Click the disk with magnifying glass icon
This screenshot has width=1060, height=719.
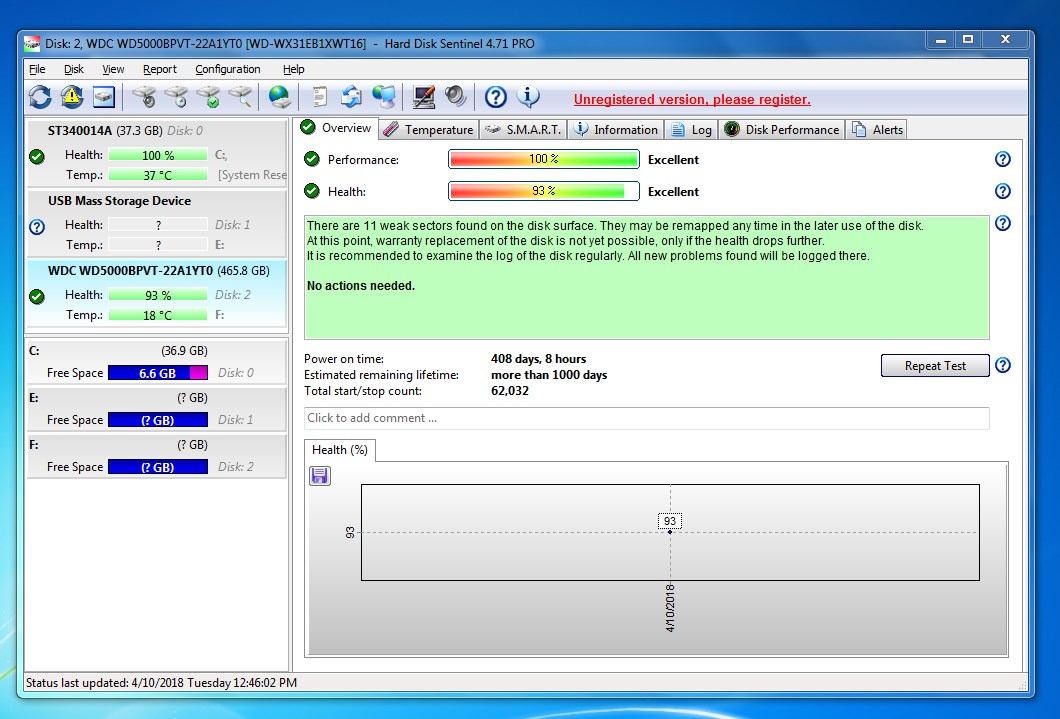click(241, 97)
